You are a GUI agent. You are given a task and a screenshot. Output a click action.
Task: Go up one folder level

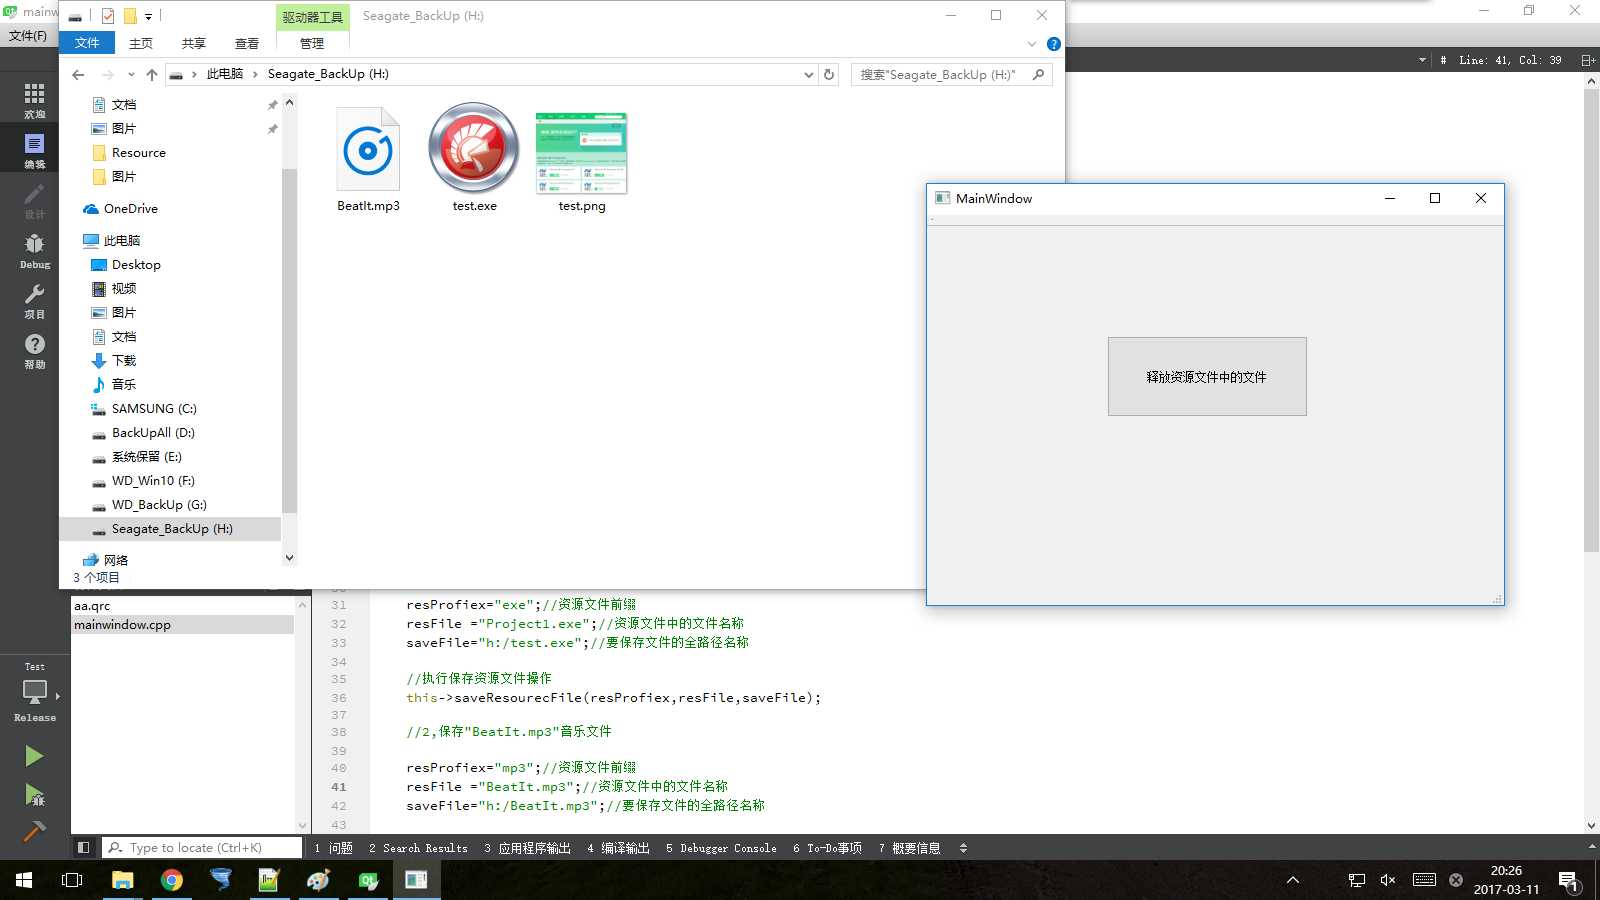[x=152, y=74]
